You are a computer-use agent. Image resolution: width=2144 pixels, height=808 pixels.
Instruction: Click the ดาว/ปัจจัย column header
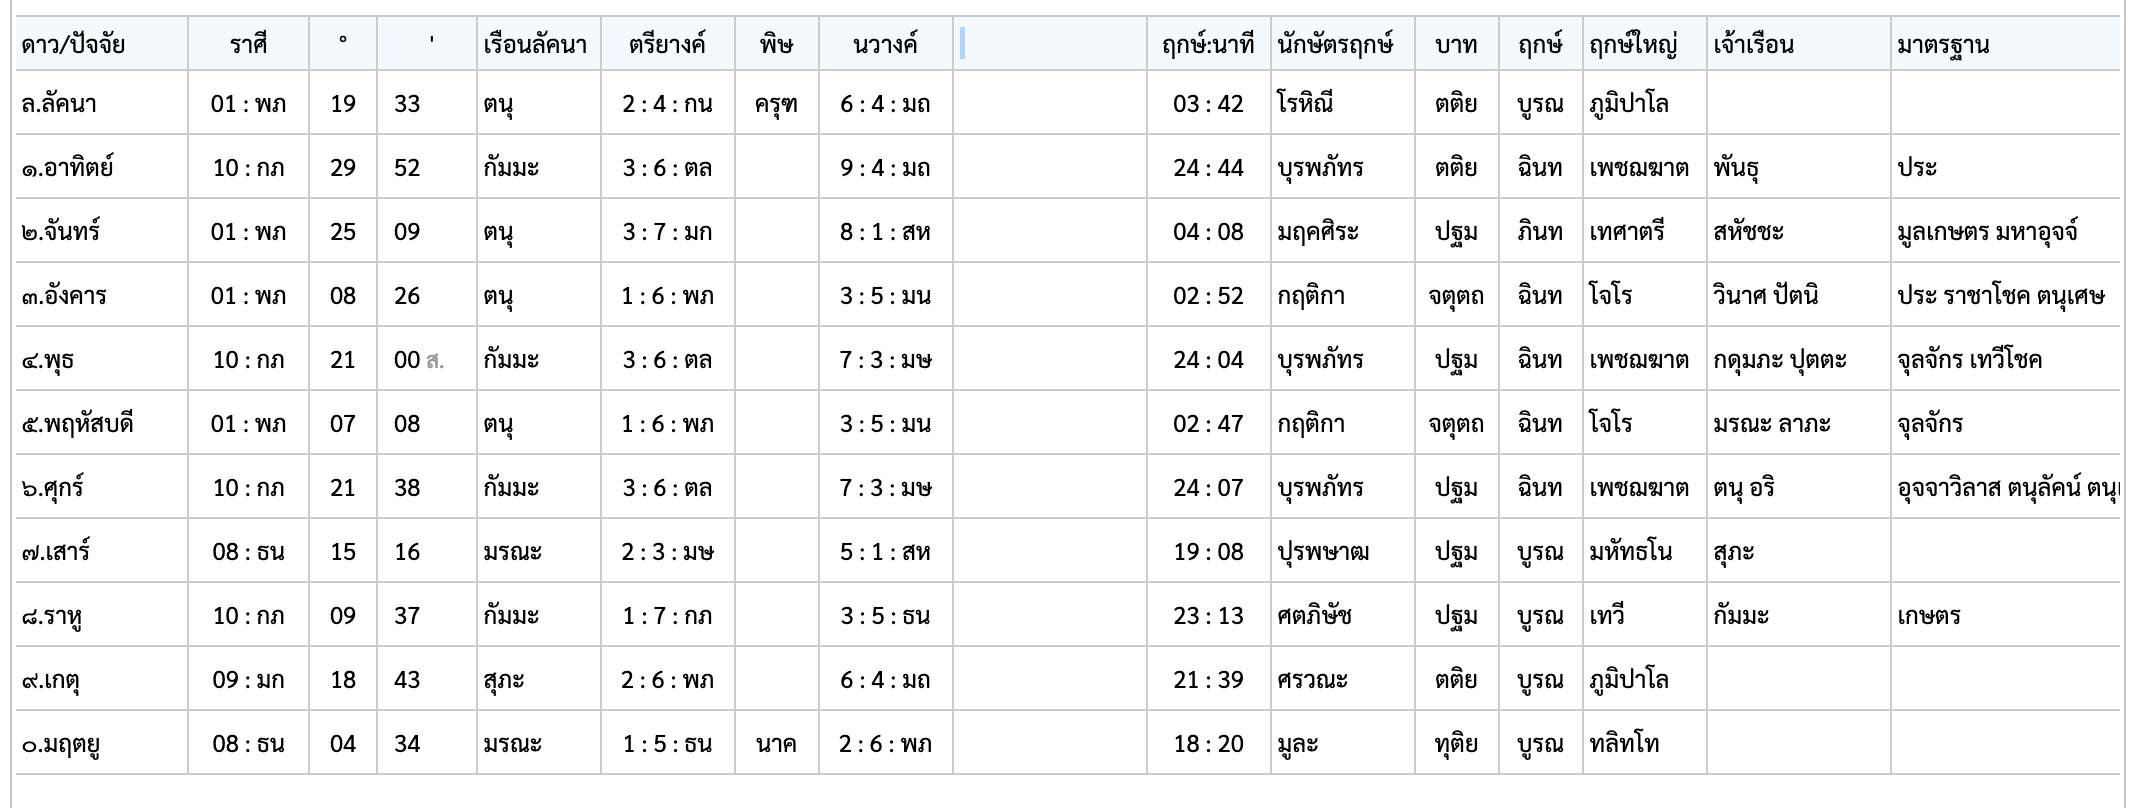73,45
